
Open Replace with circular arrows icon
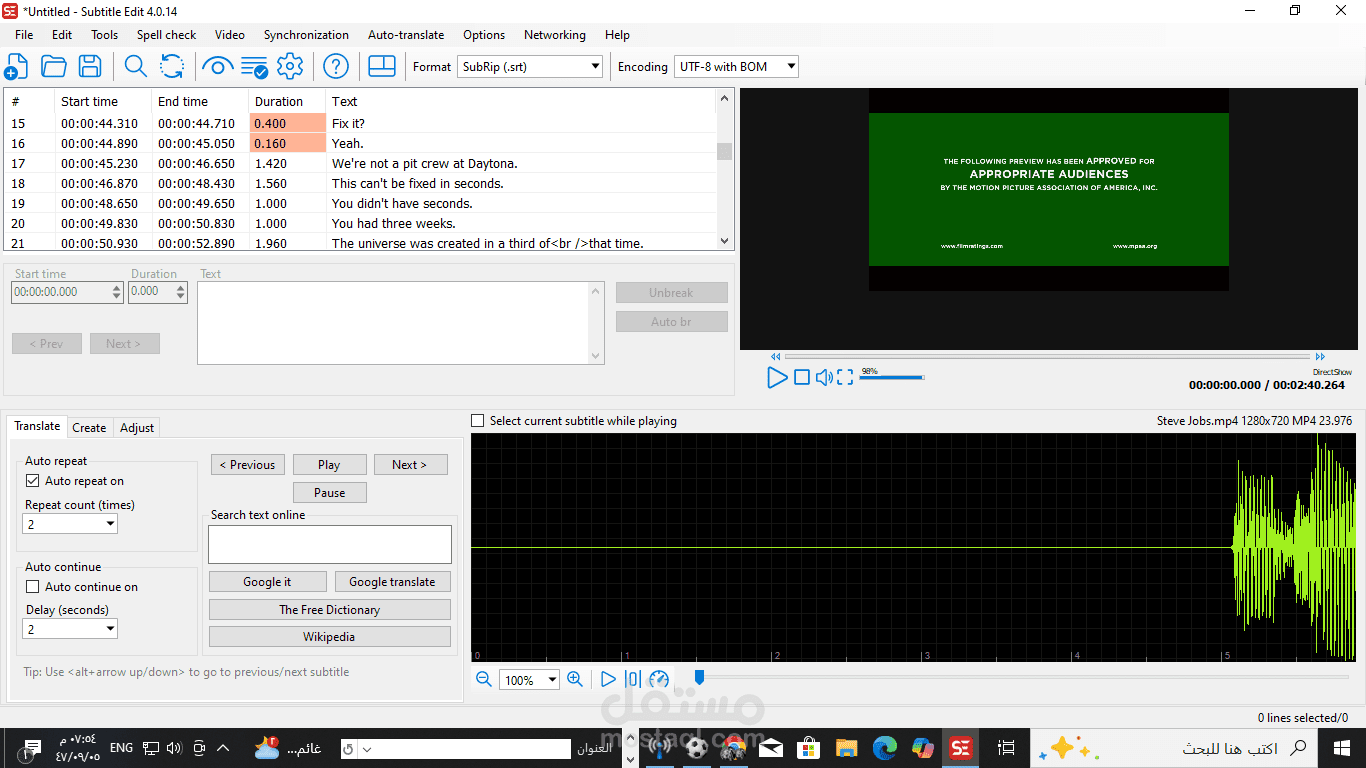click(x=172, y=67)
